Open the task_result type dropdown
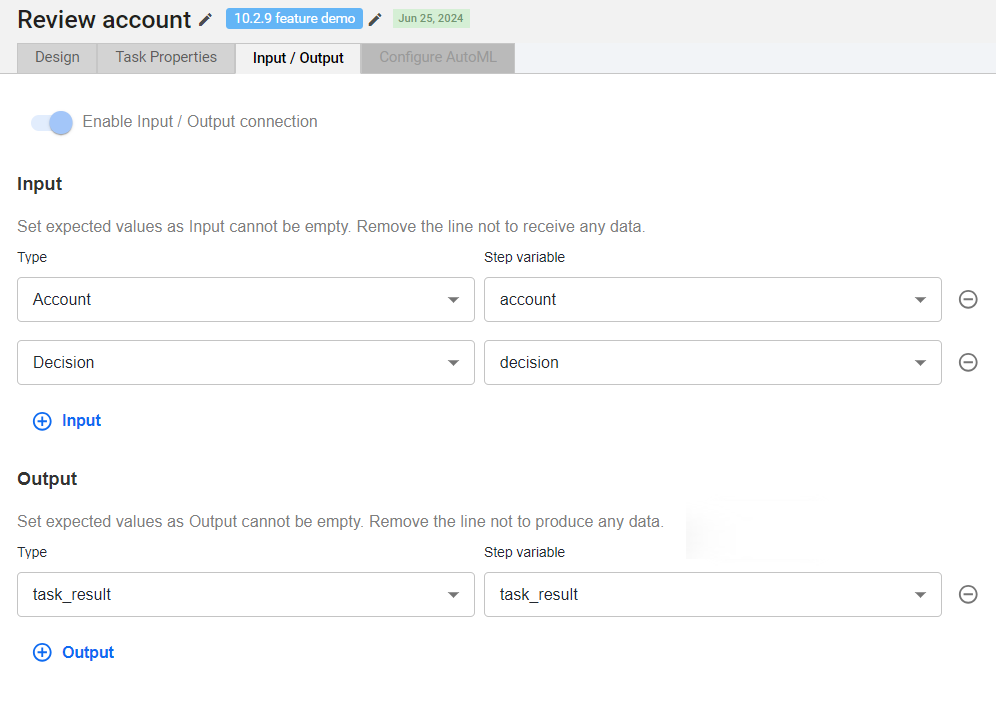This screenshot has height=706, width=996. (246, 594)
